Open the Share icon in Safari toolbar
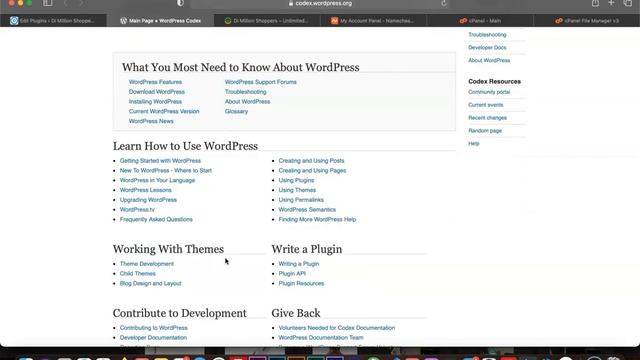640x360 pixels. click(x=596, y=3)
